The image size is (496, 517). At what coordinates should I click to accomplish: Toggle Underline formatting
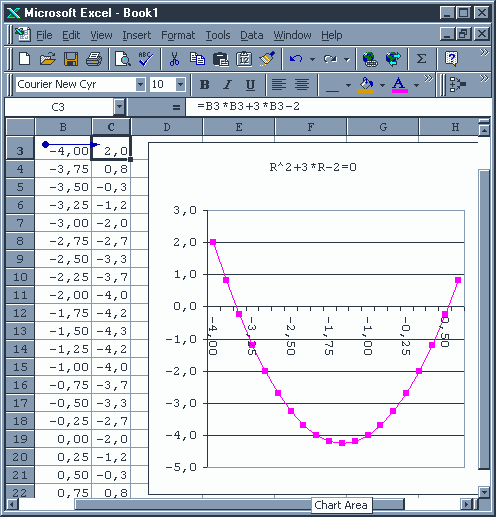[x=250, y=85]
